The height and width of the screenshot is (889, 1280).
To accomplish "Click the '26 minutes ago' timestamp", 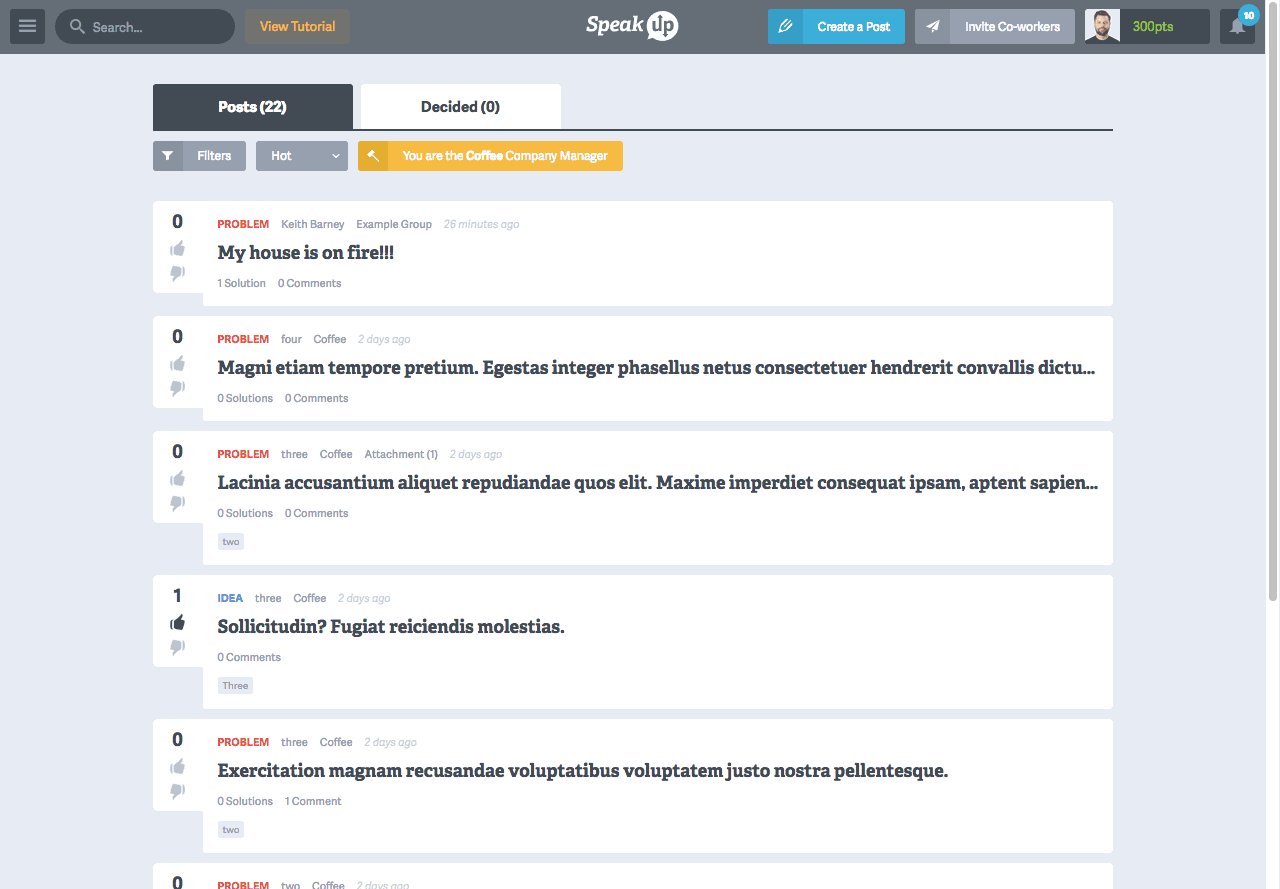I will [481, 224].
